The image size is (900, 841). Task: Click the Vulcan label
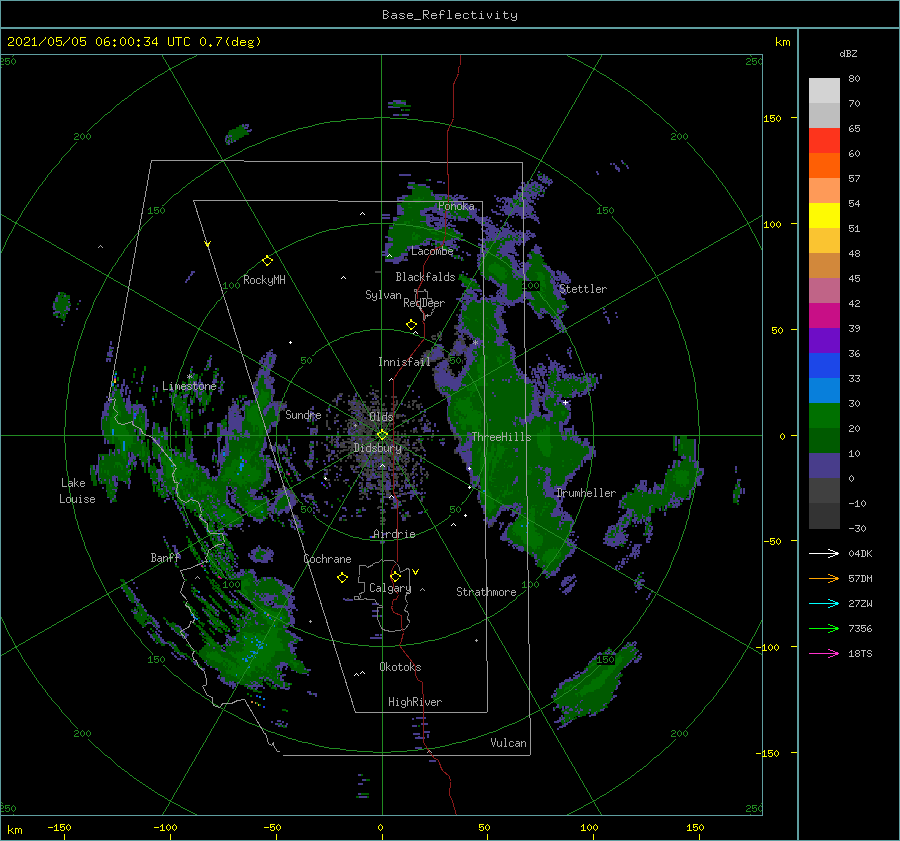coord(509,743)
